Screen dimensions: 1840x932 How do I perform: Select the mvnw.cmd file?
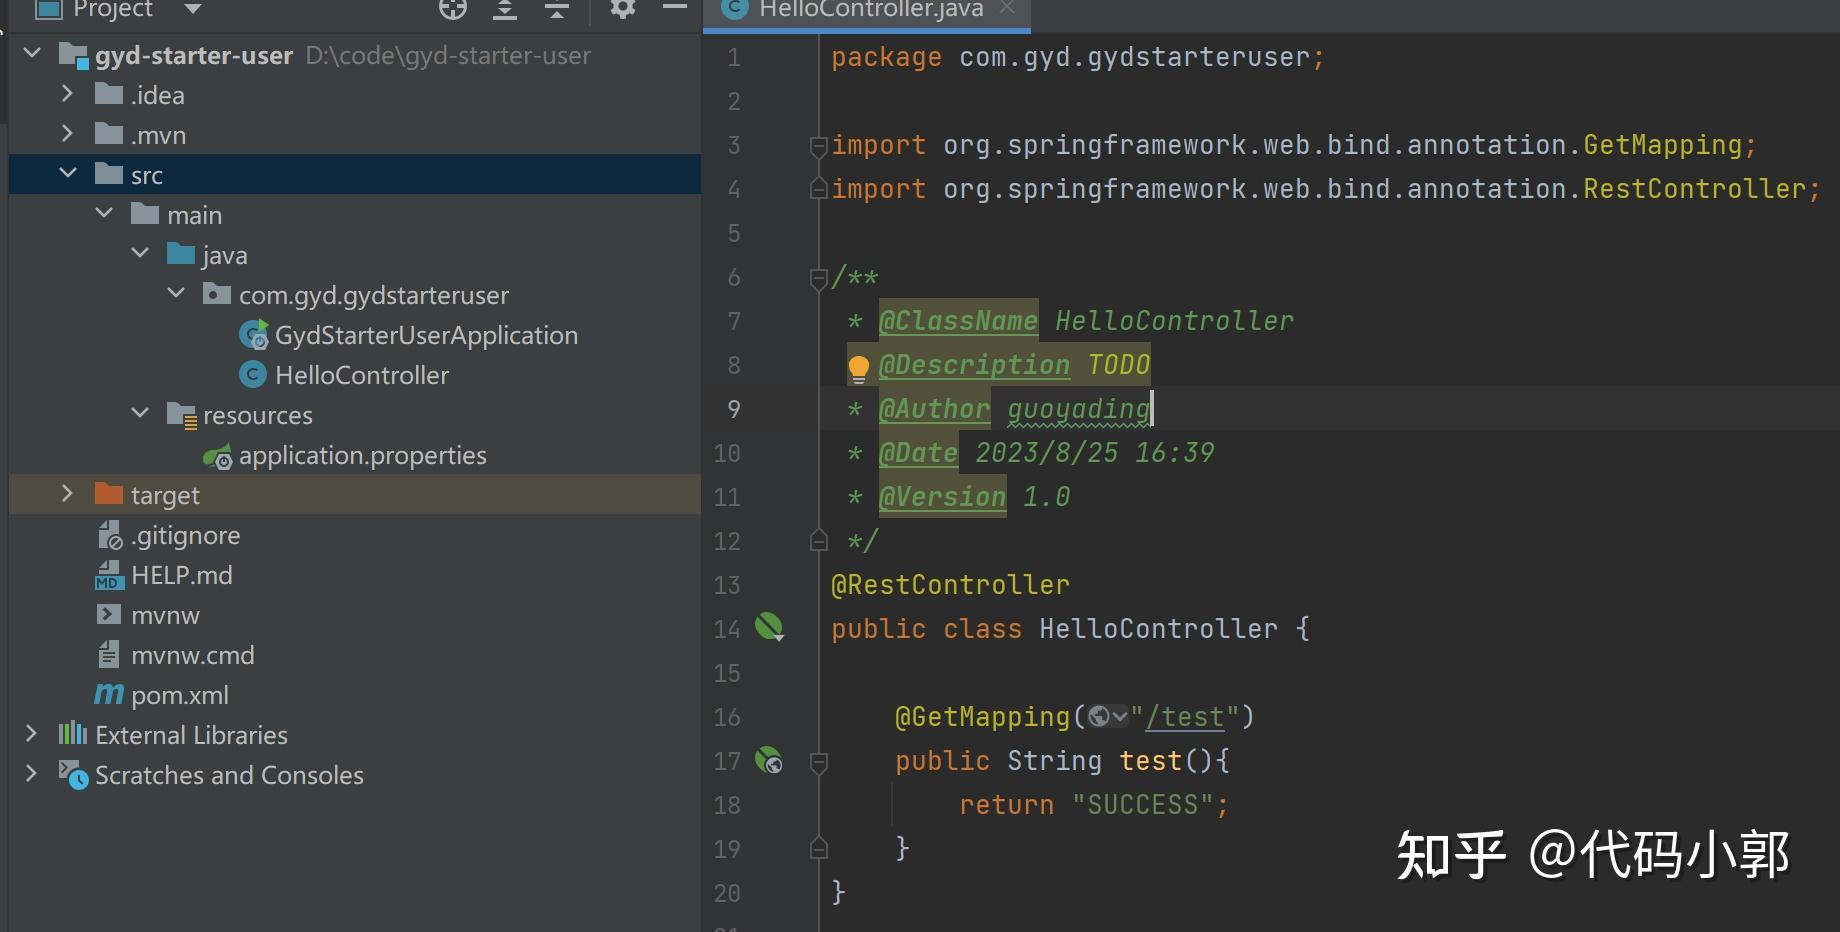pos(192,655)
